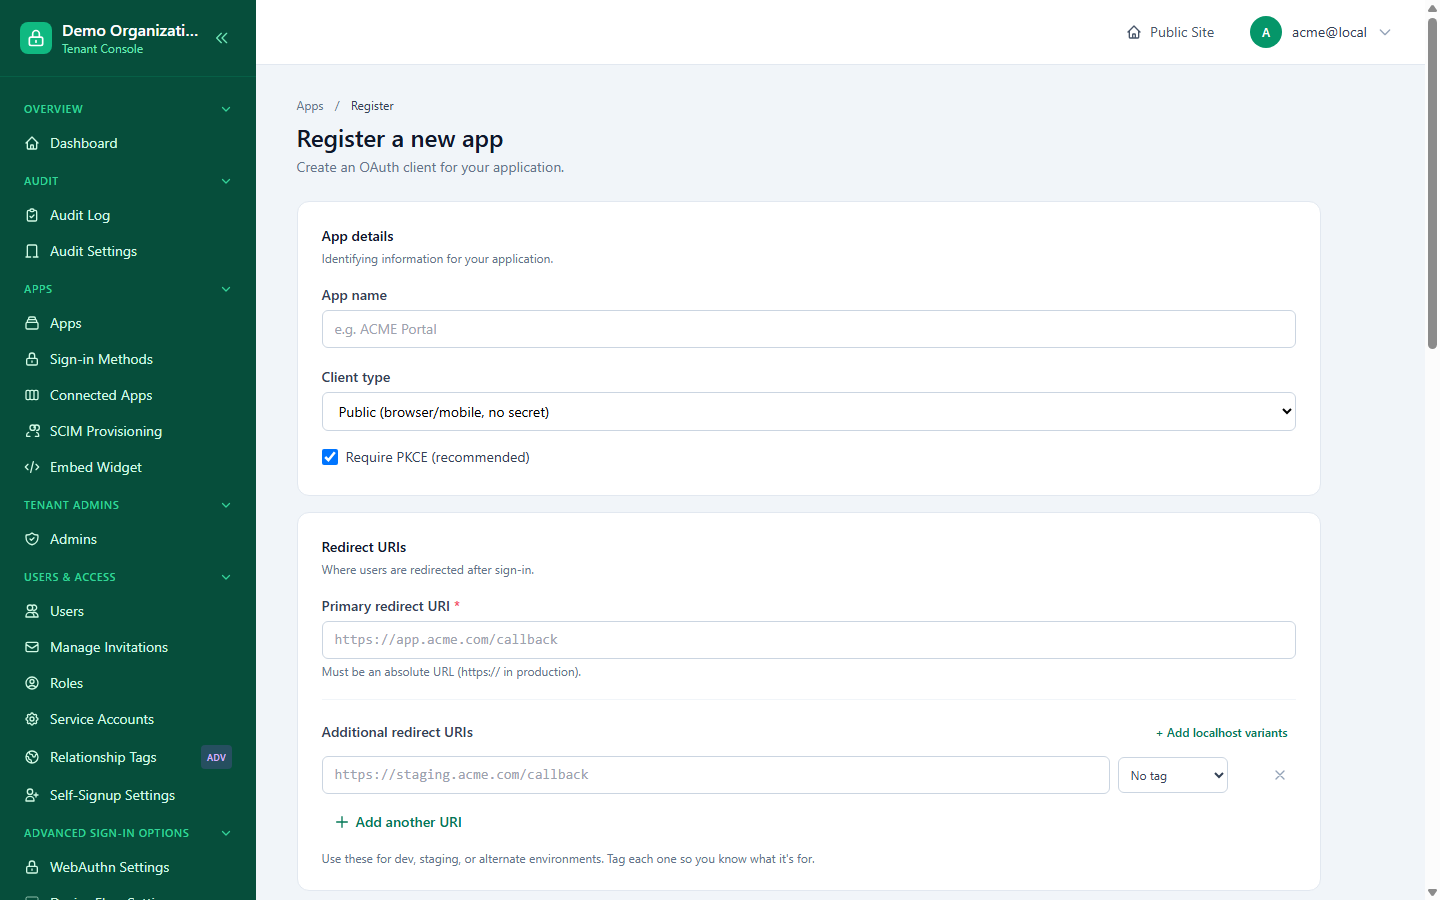The image size is (1440, 900).
Task: Navigate to Manage Invitations
Action: pos(128,647)
